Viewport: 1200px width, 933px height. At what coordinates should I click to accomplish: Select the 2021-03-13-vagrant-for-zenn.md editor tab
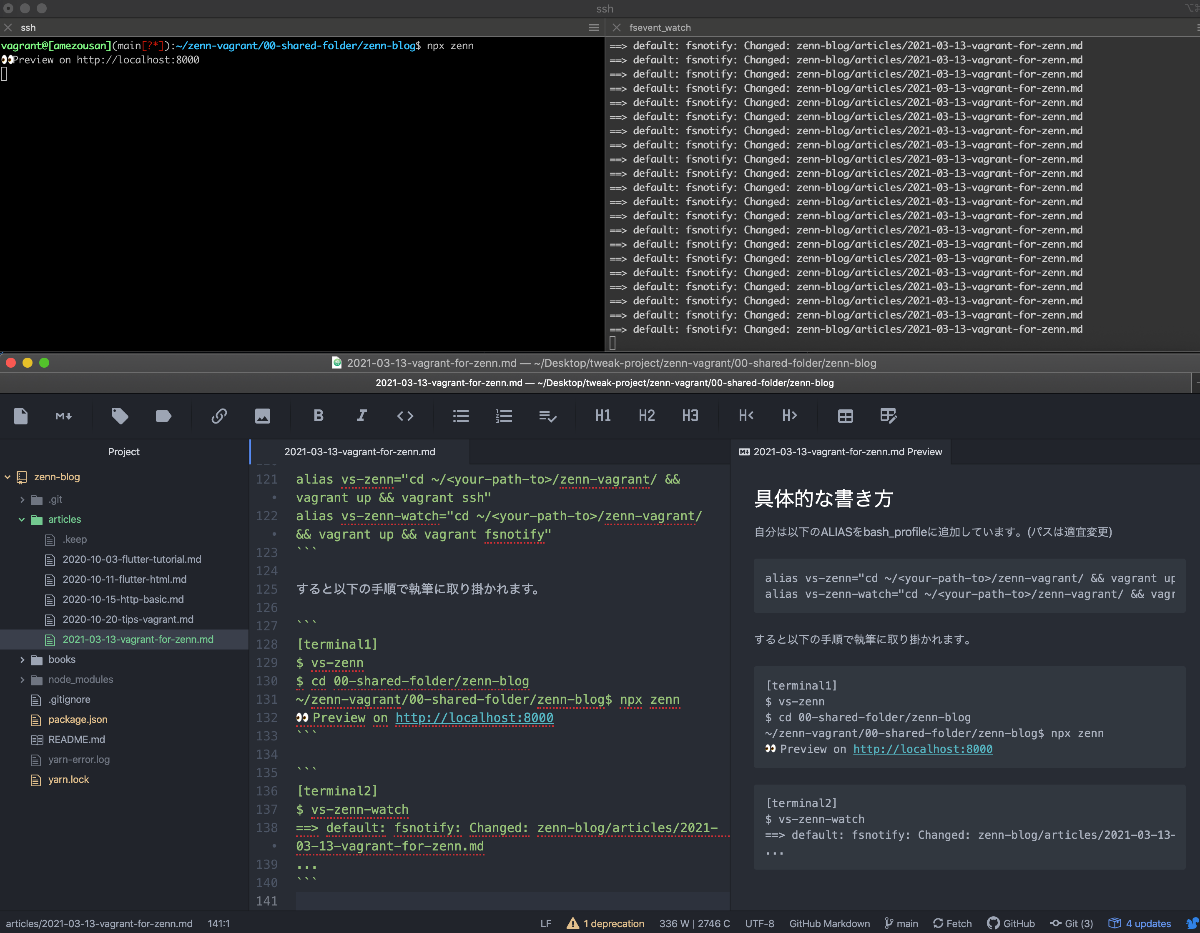360,452
